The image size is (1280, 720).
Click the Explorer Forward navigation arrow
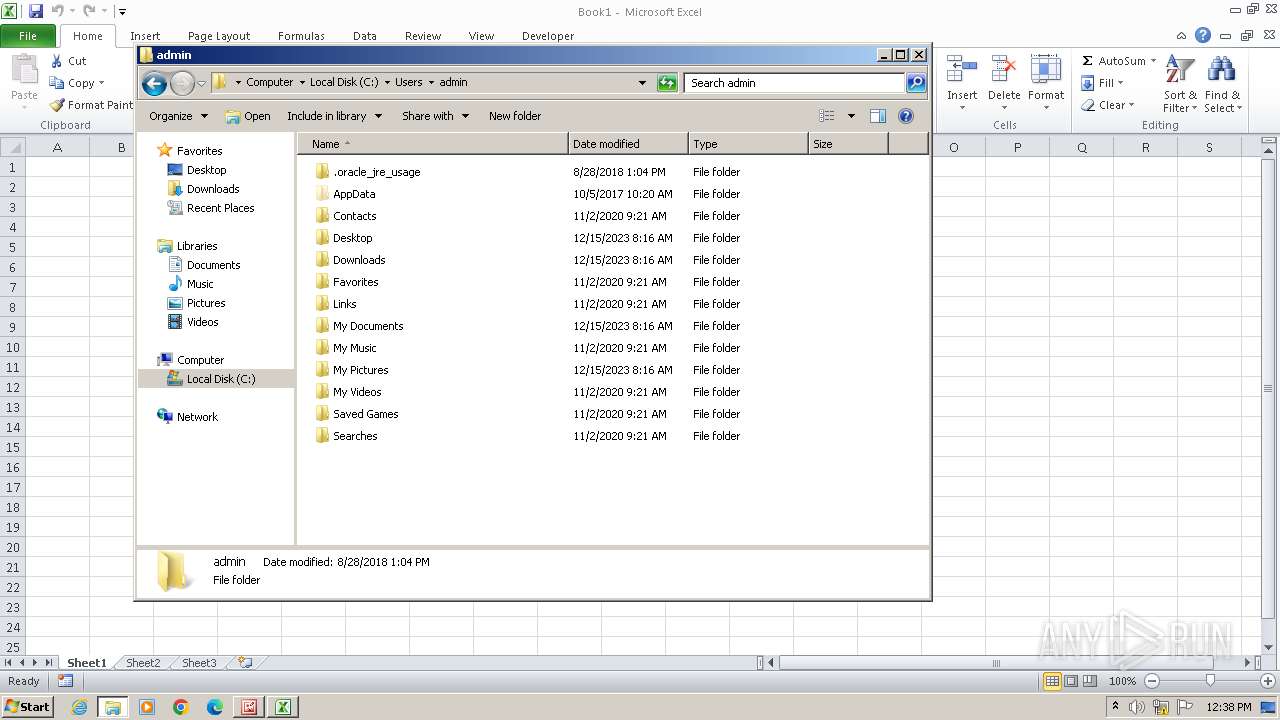(182, 83)
